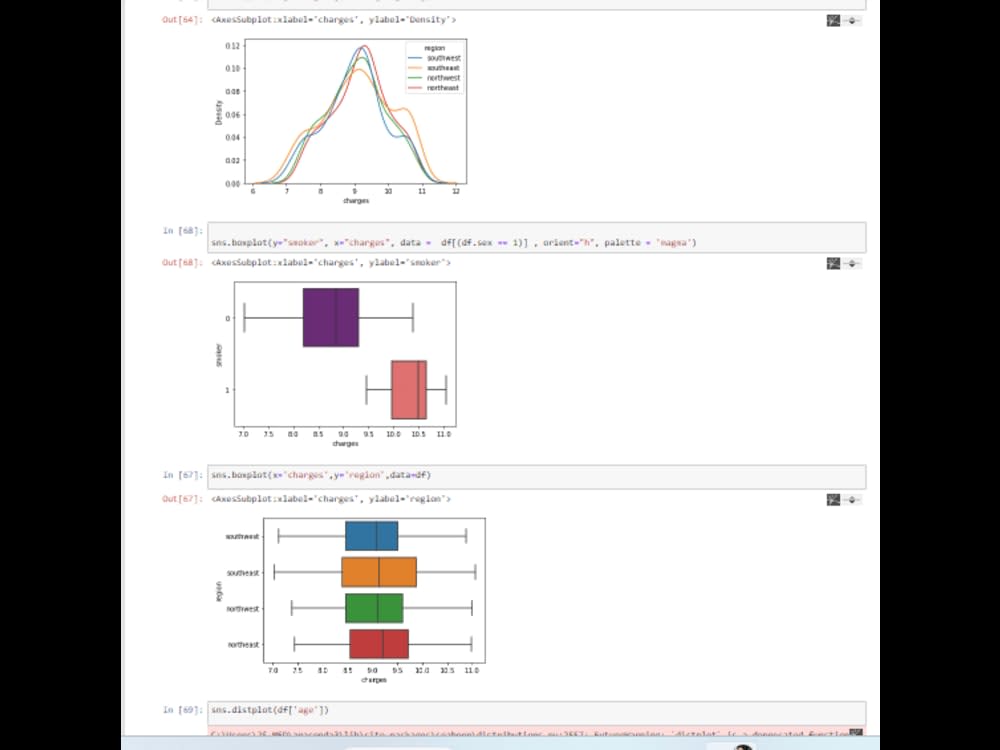Screen dimensions: 1000x750
Task: Click the orange southeast box in region boxplot
Action: [x=379, y=573]
